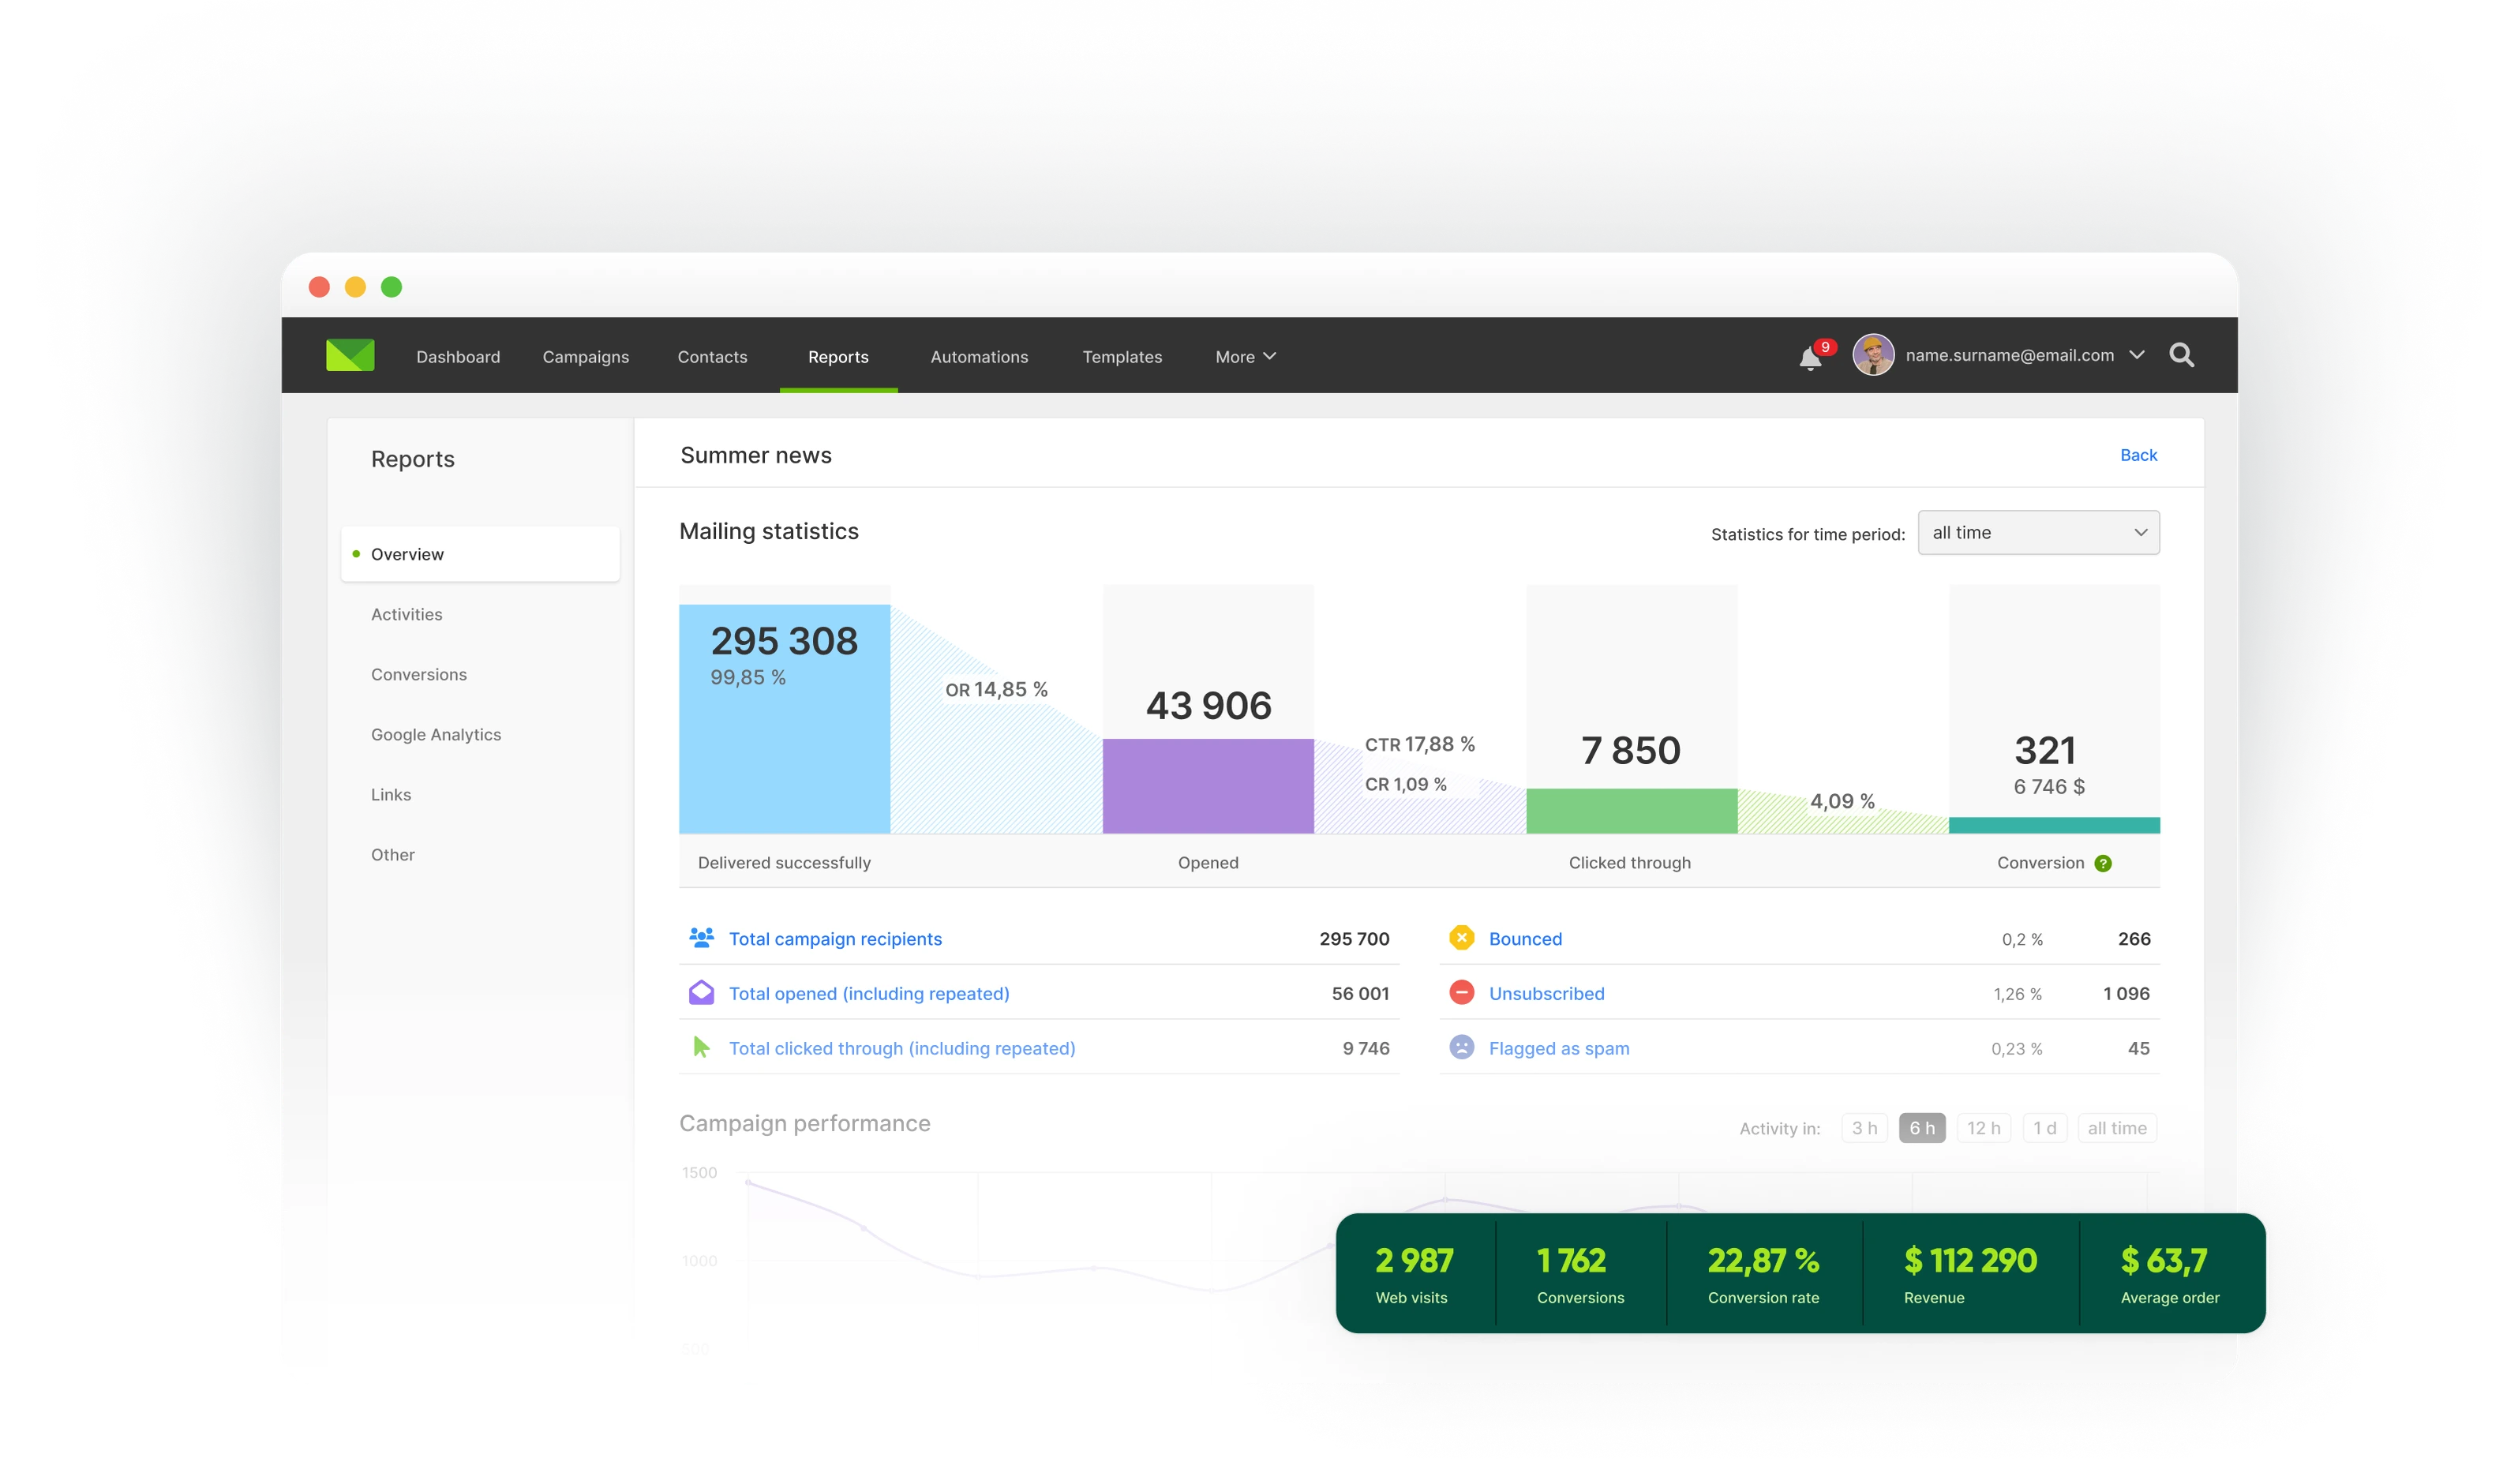Open Google Analytics in the sidebar
2518x1484 pixels.
click(436, 734)
